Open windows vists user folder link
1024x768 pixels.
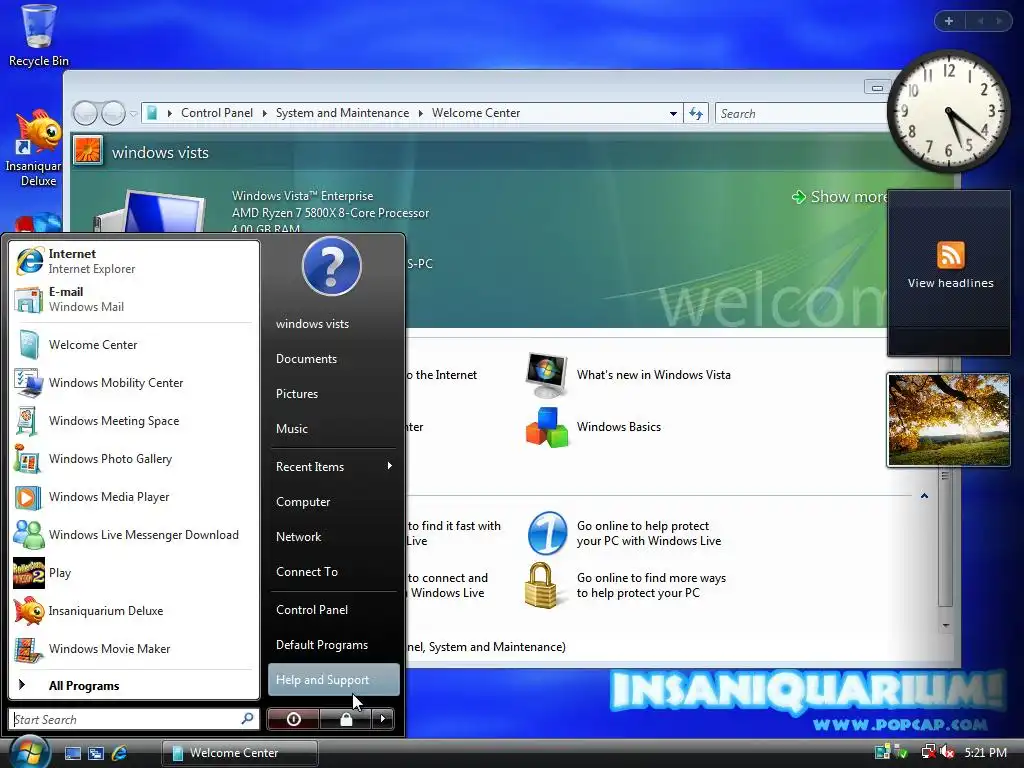coord(334,324)
